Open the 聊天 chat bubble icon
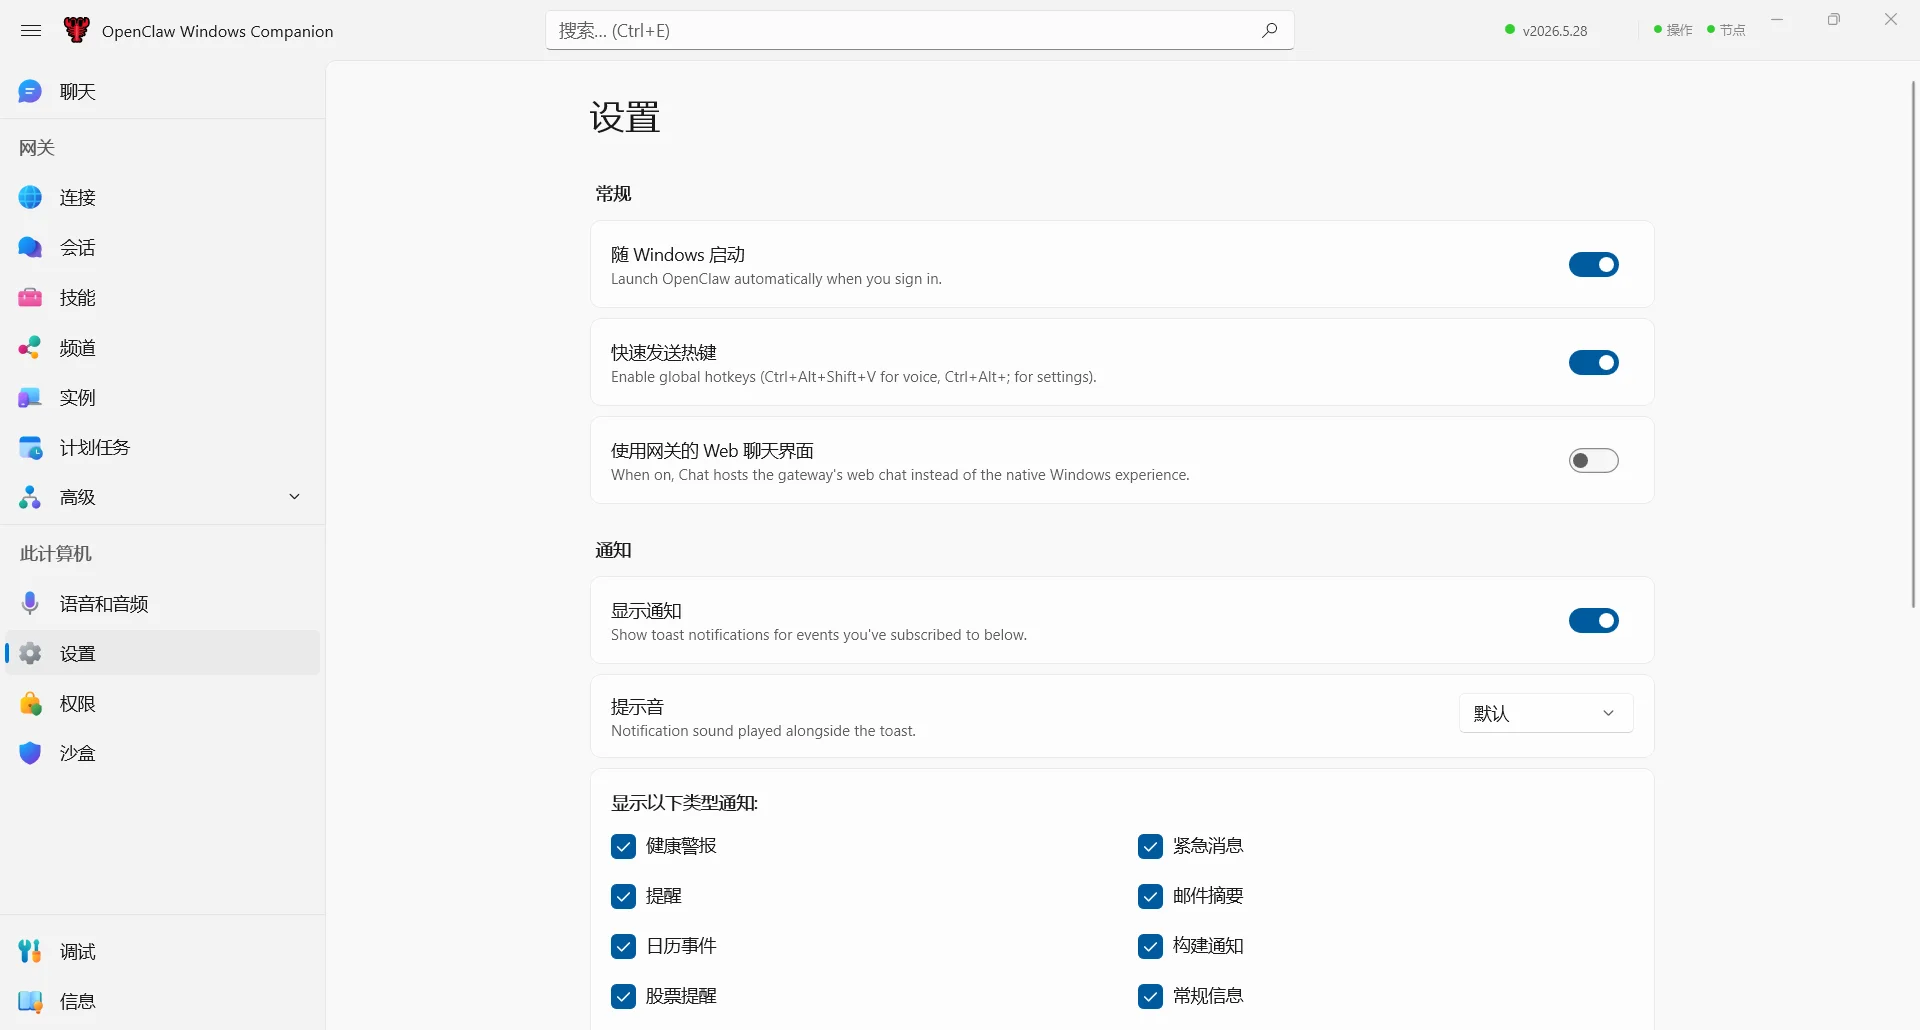Viewport: 1920px width, 1030px height. click(30, 92)
